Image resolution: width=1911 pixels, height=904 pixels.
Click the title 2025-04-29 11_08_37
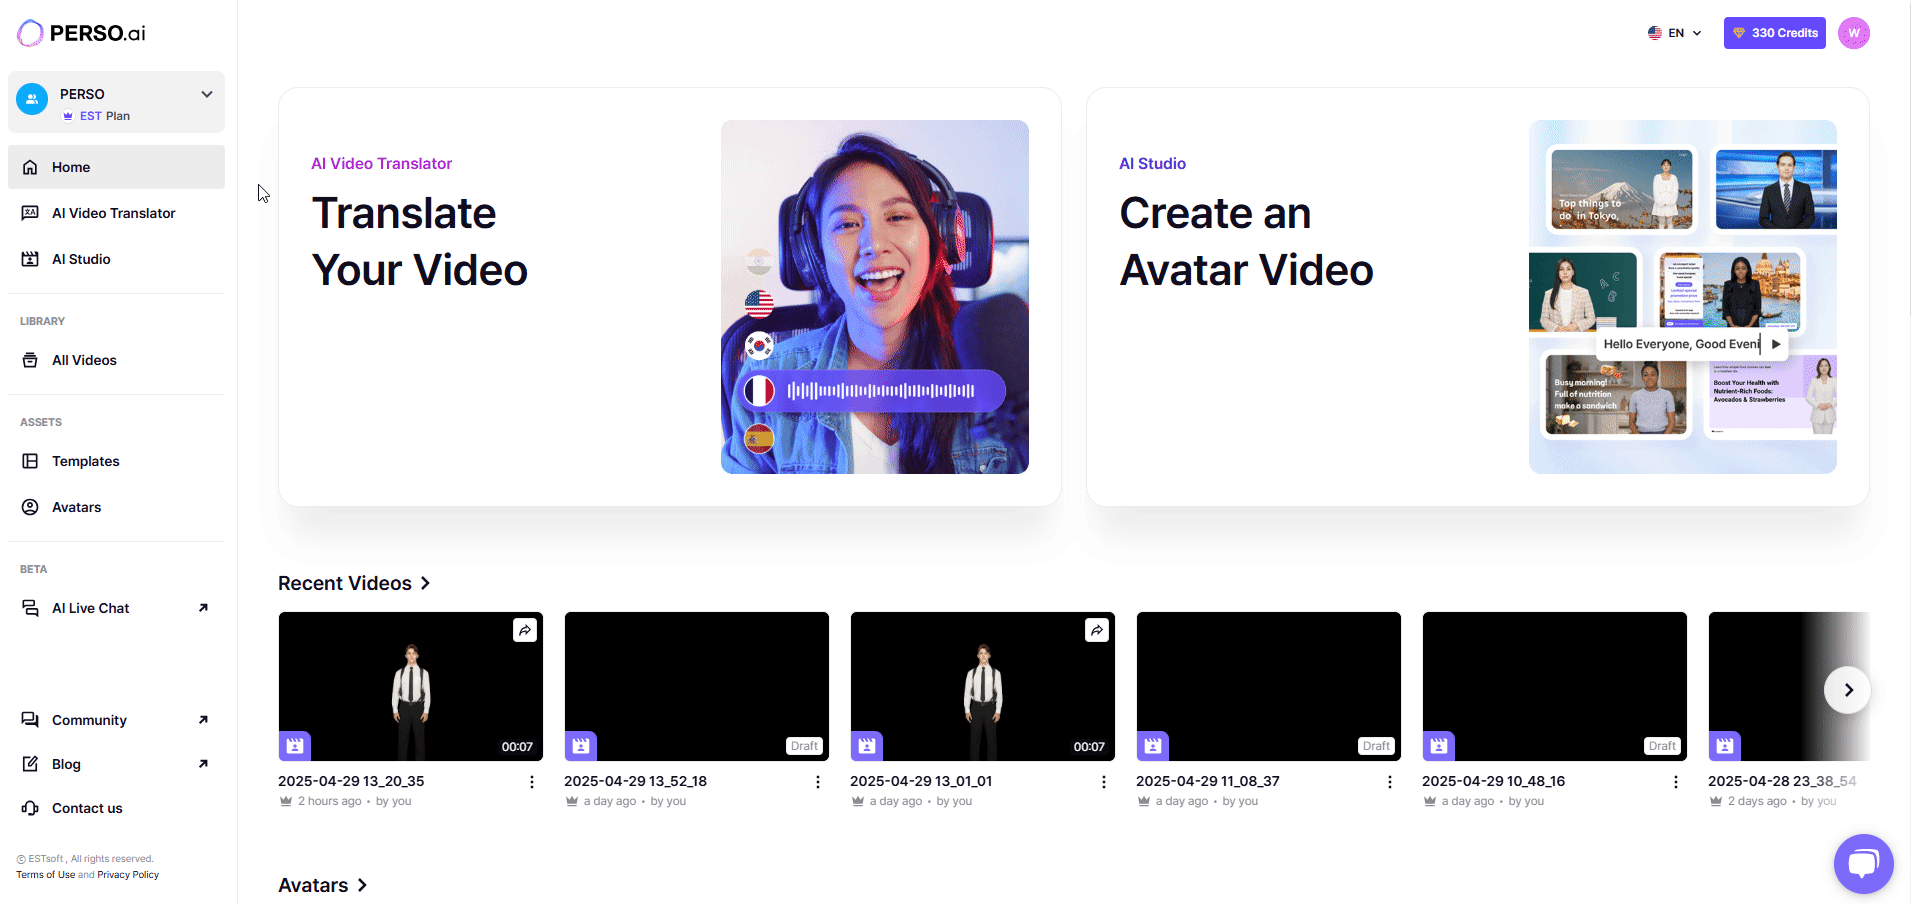[1208, 781]
